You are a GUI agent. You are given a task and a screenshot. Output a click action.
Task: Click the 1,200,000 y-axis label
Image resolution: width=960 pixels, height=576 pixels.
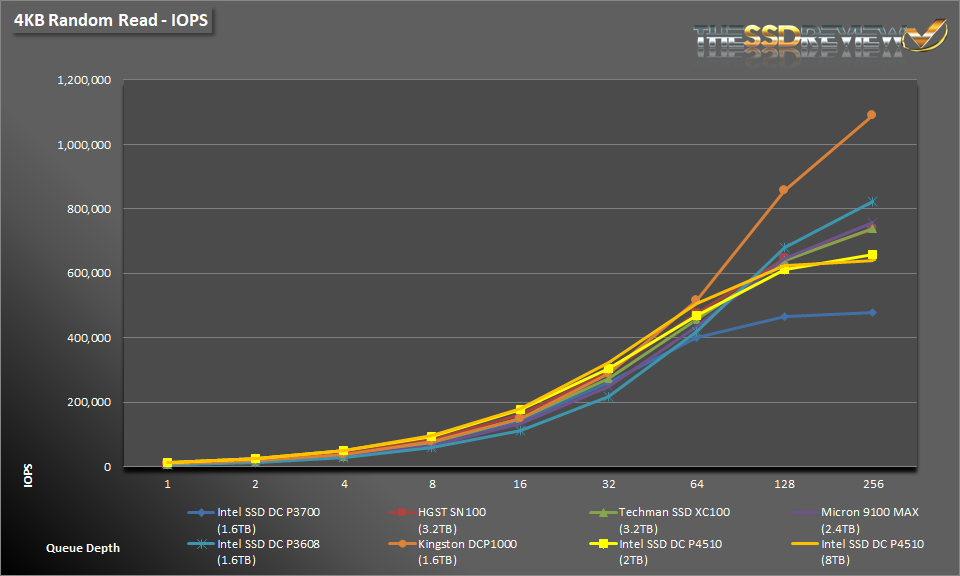83,80
